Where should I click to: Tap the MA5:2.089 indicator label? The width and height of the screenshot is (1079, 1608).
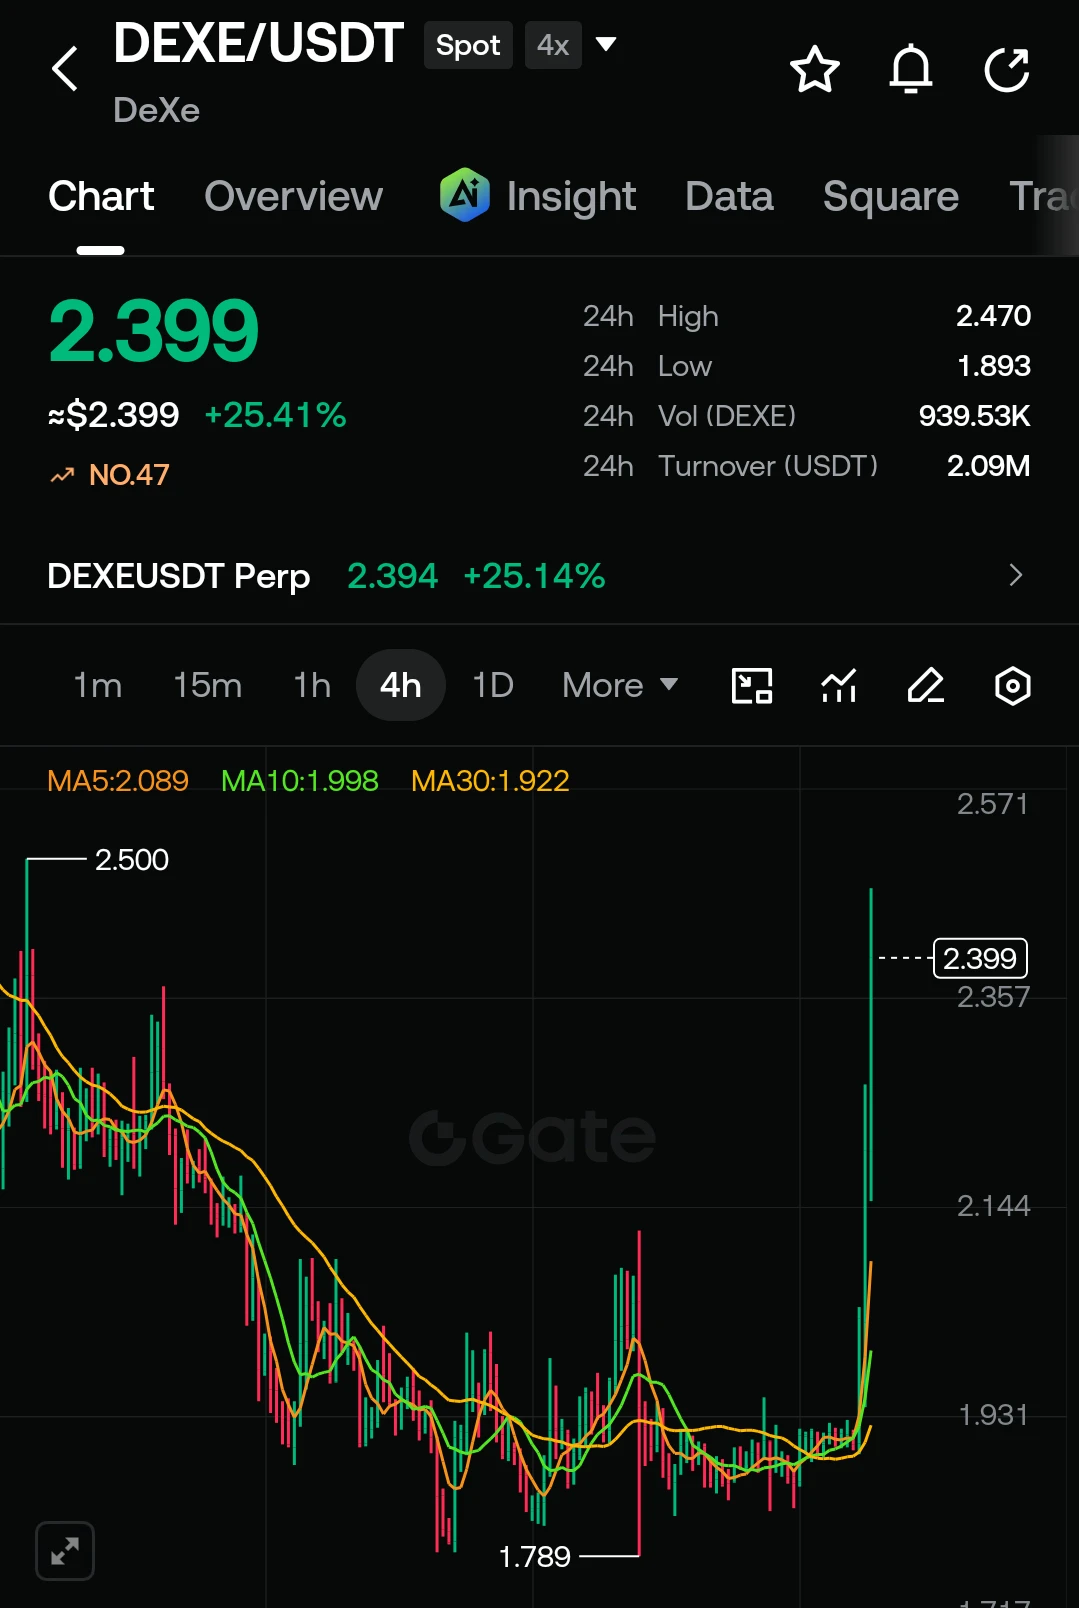(x=118, y=780)
